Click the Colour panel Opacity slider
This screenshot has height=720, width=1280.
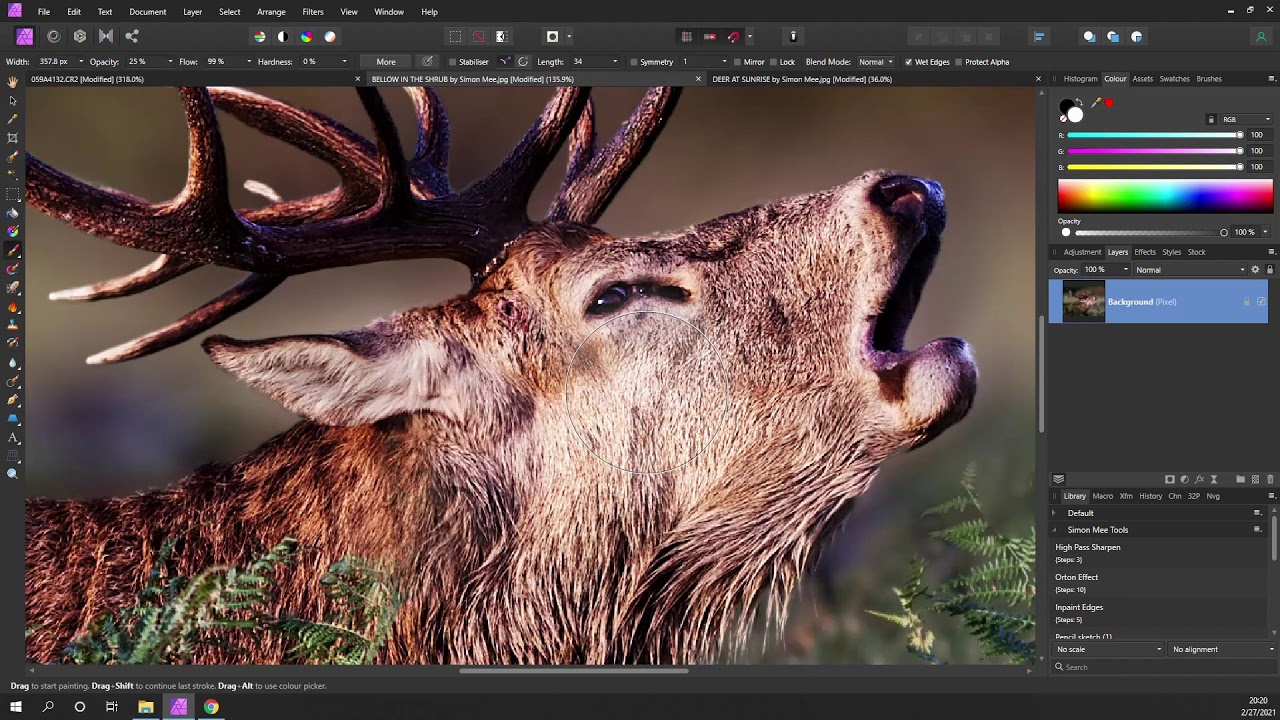point(1147,233)
